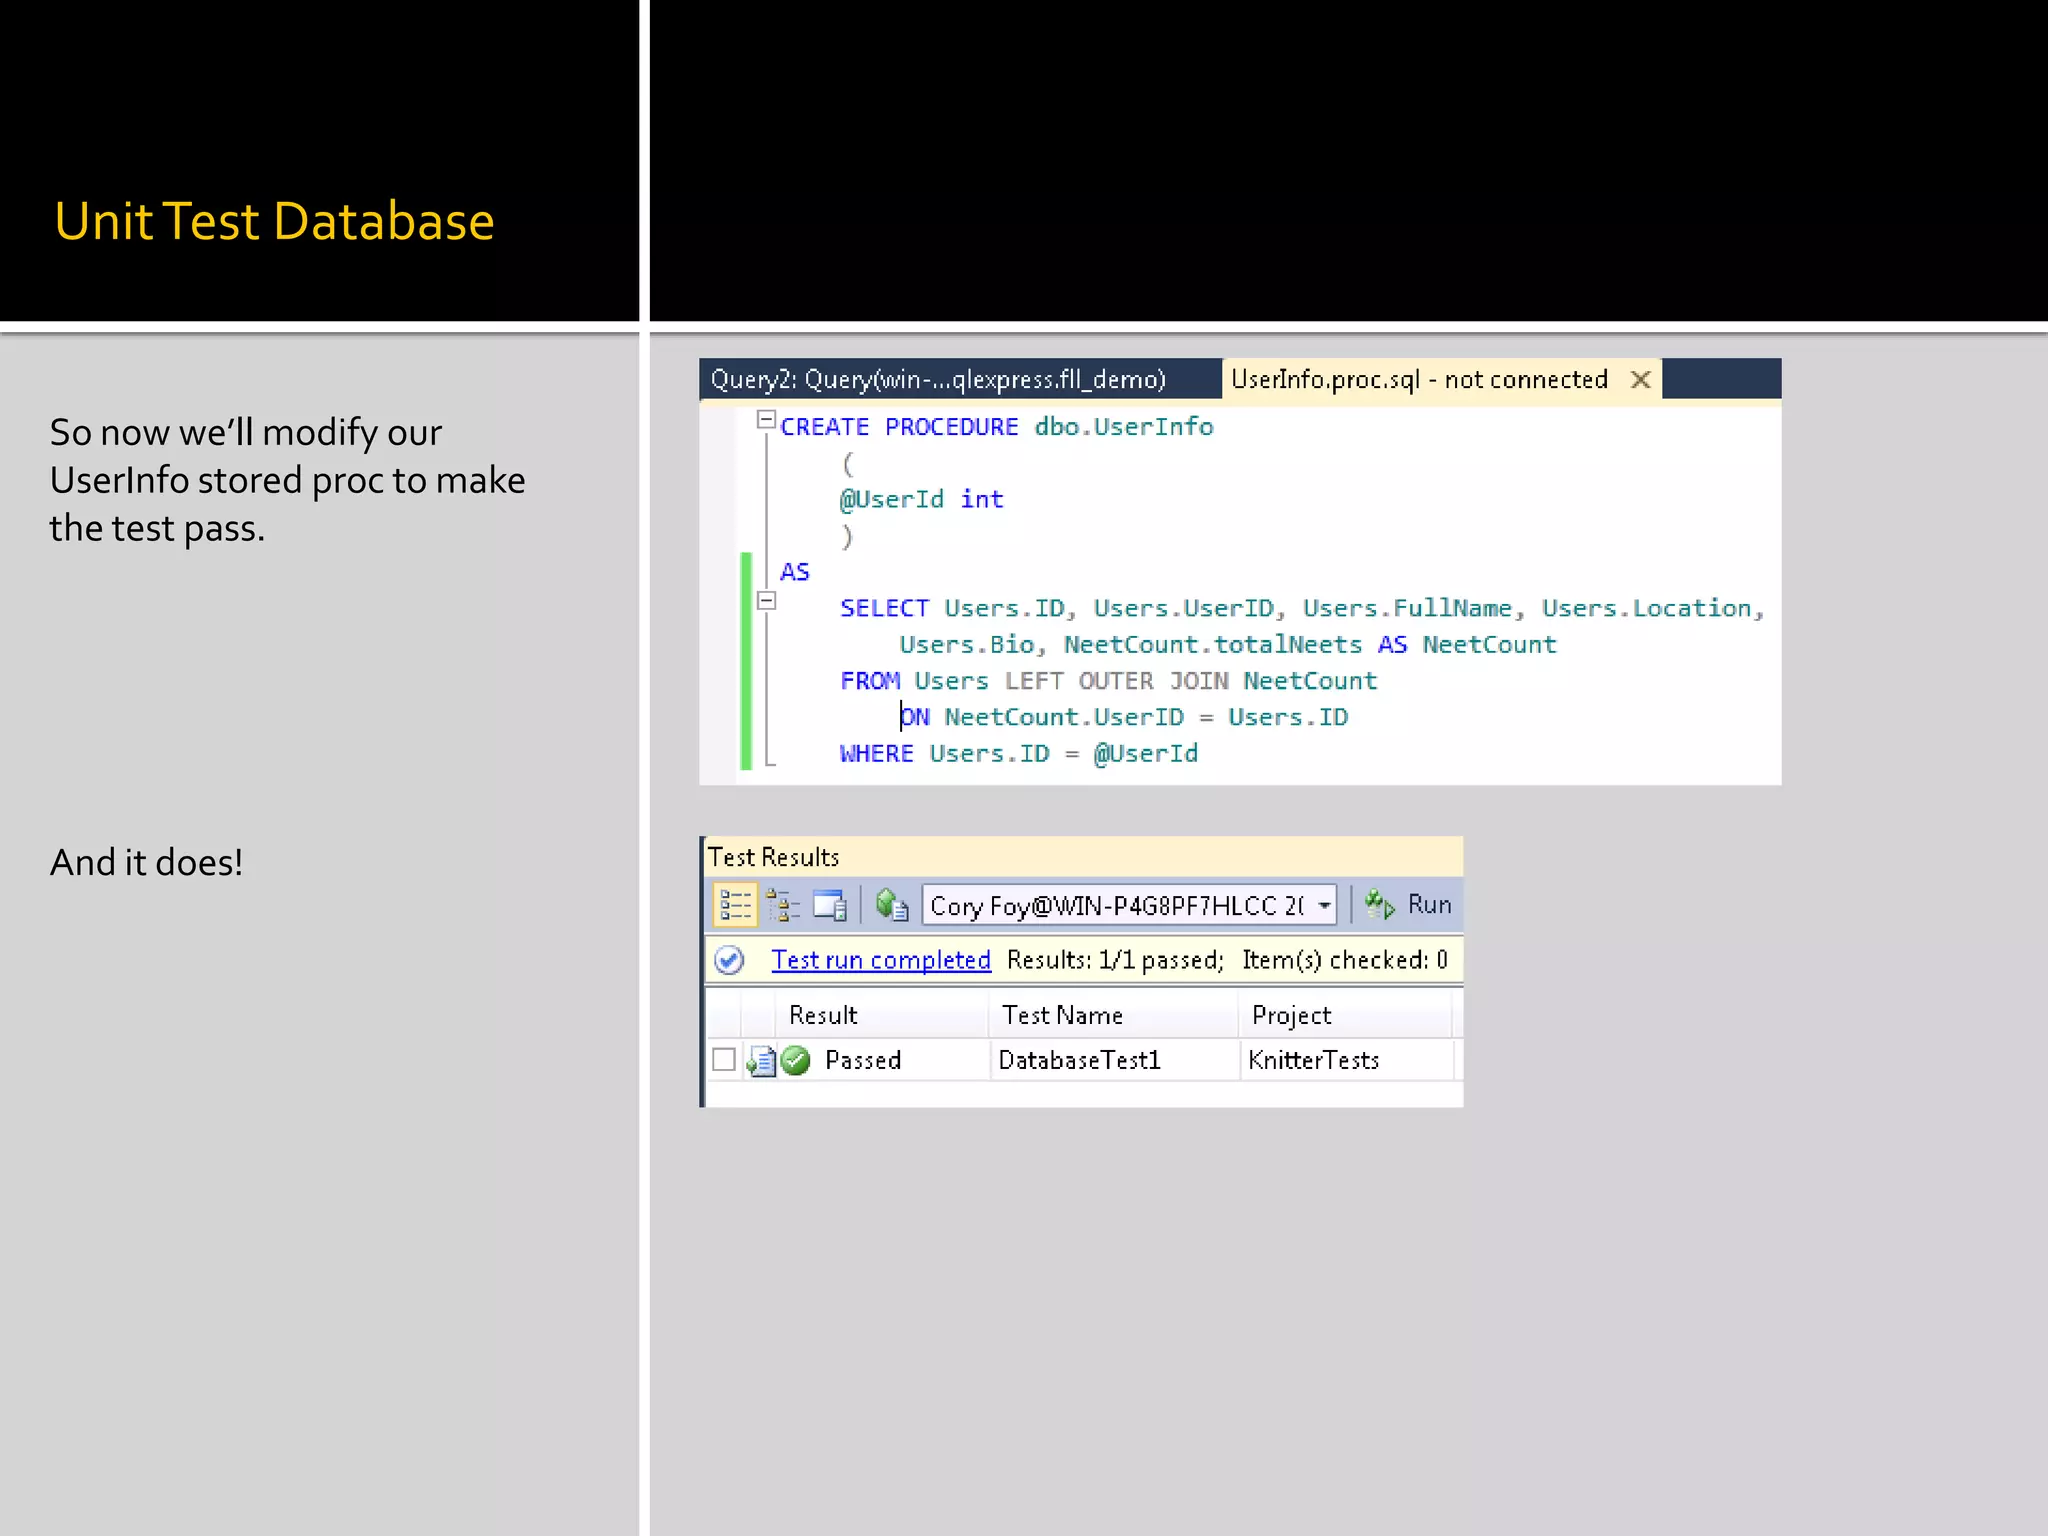
Task: Sort by the Test Name column header
Action: point(1114,1015)
